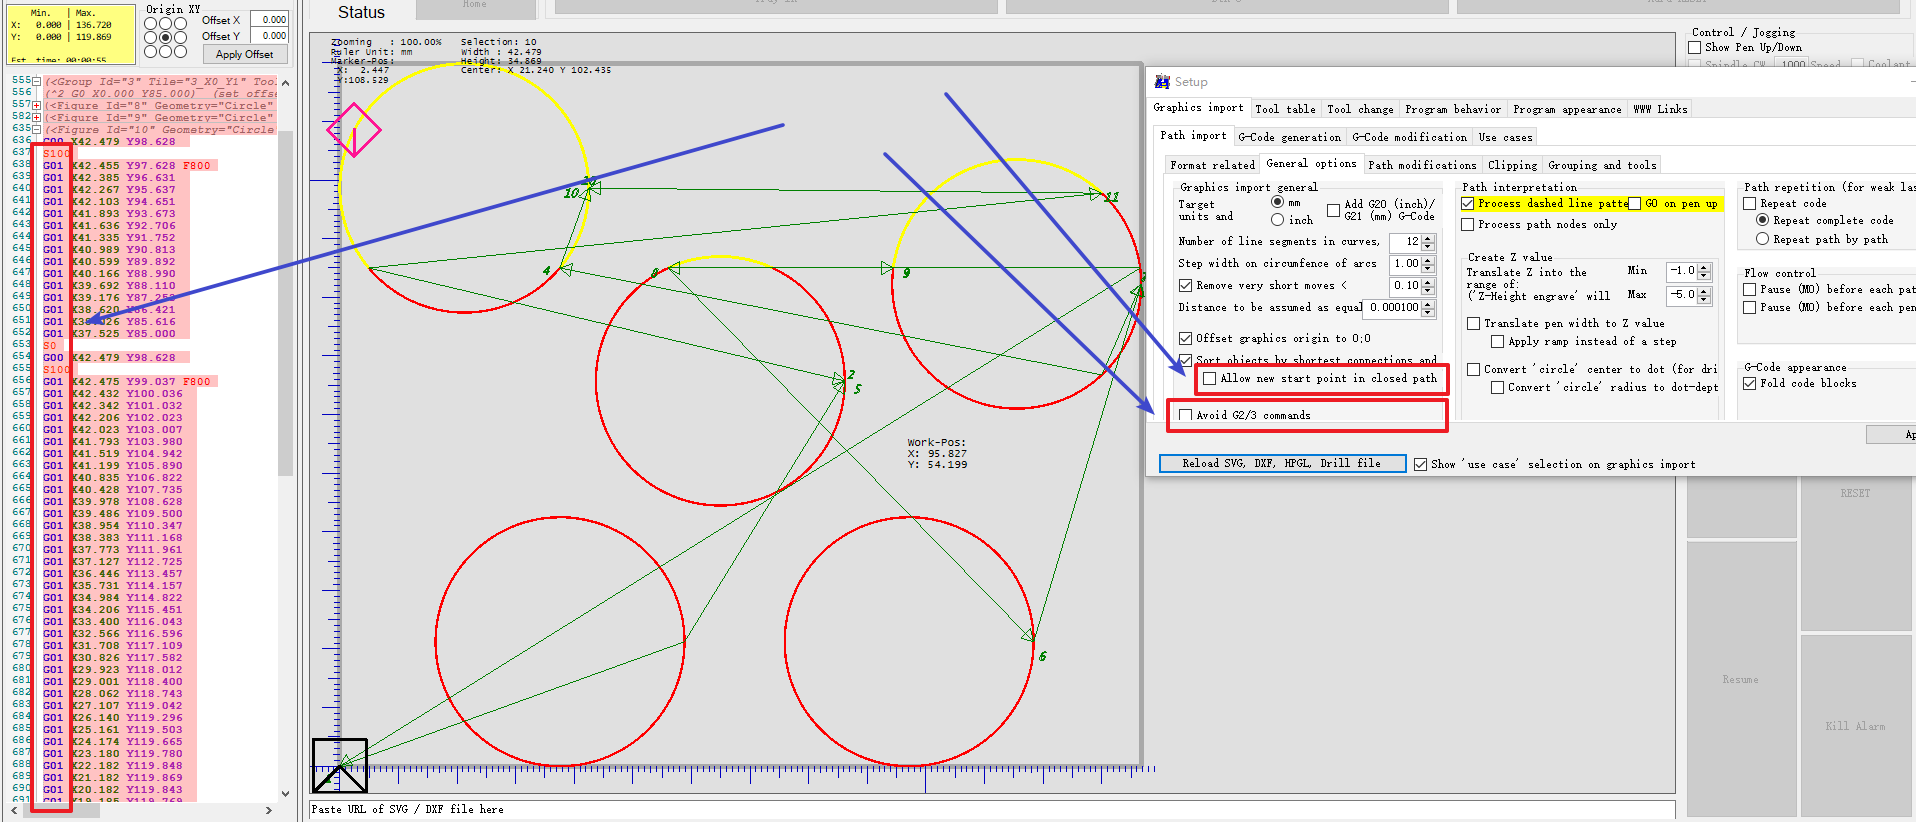Open the G-Code generation tab

[1289, 137]
